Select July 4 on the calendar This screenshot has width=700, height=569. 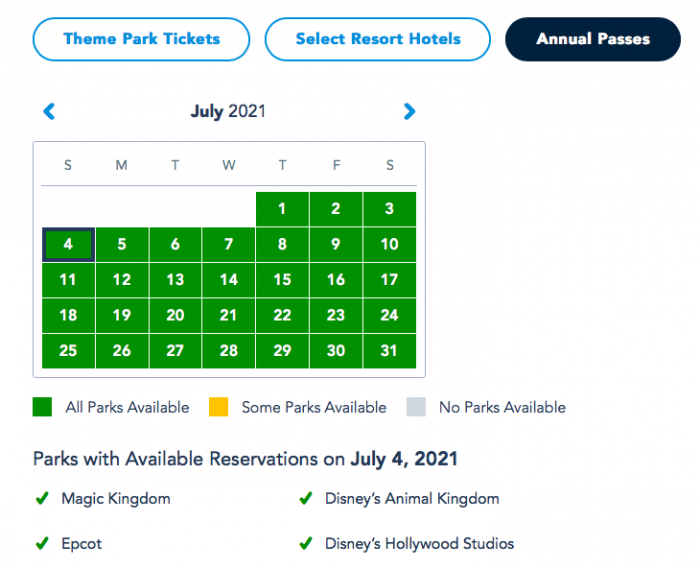point(68,244)
